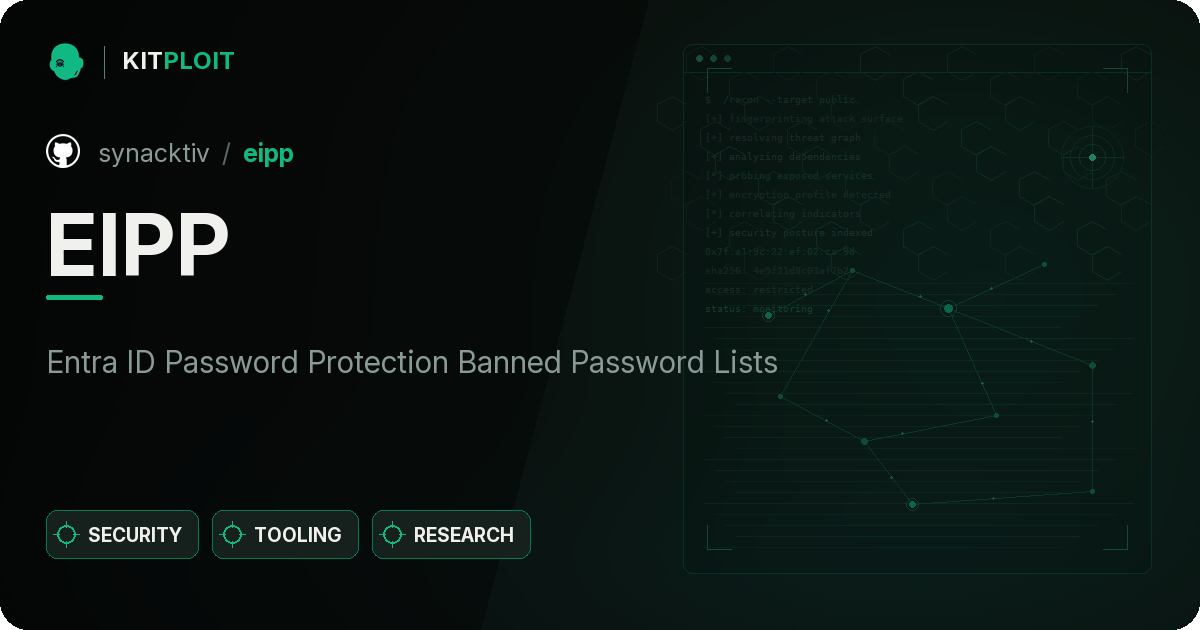This screenshot has height=630, width=1200.
Task: Open the synacktiv owner link
Action: [154, 153]
